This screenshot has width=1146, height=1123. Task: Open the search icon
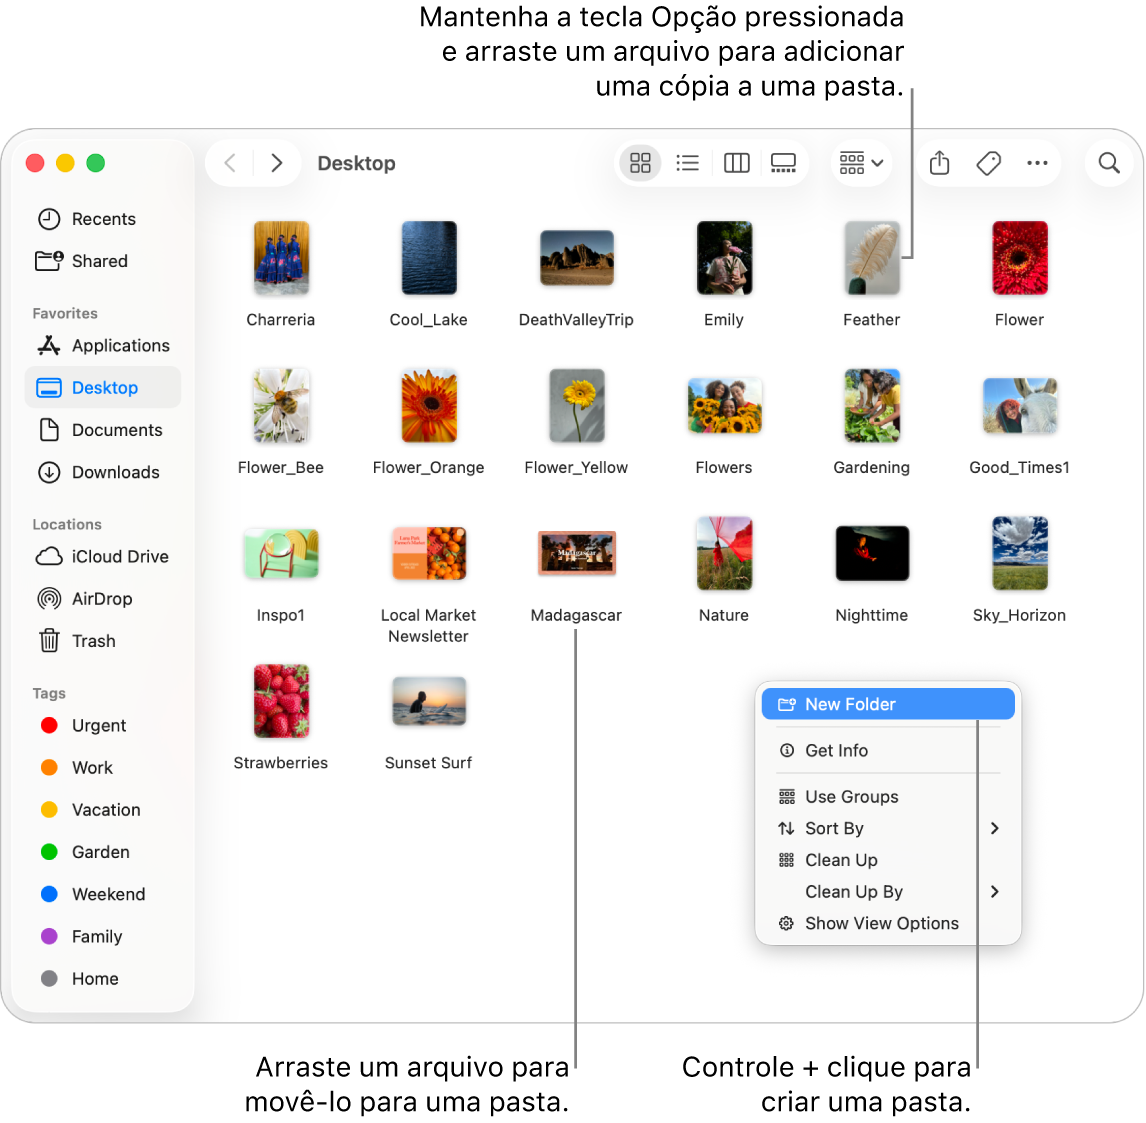coord(1109,162)
